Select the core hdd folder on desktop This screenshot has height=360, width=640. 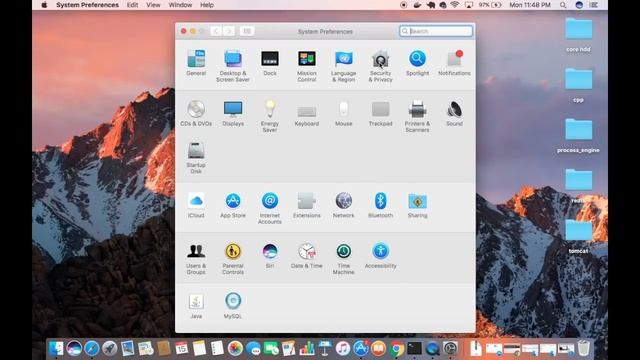coord(578,35)
